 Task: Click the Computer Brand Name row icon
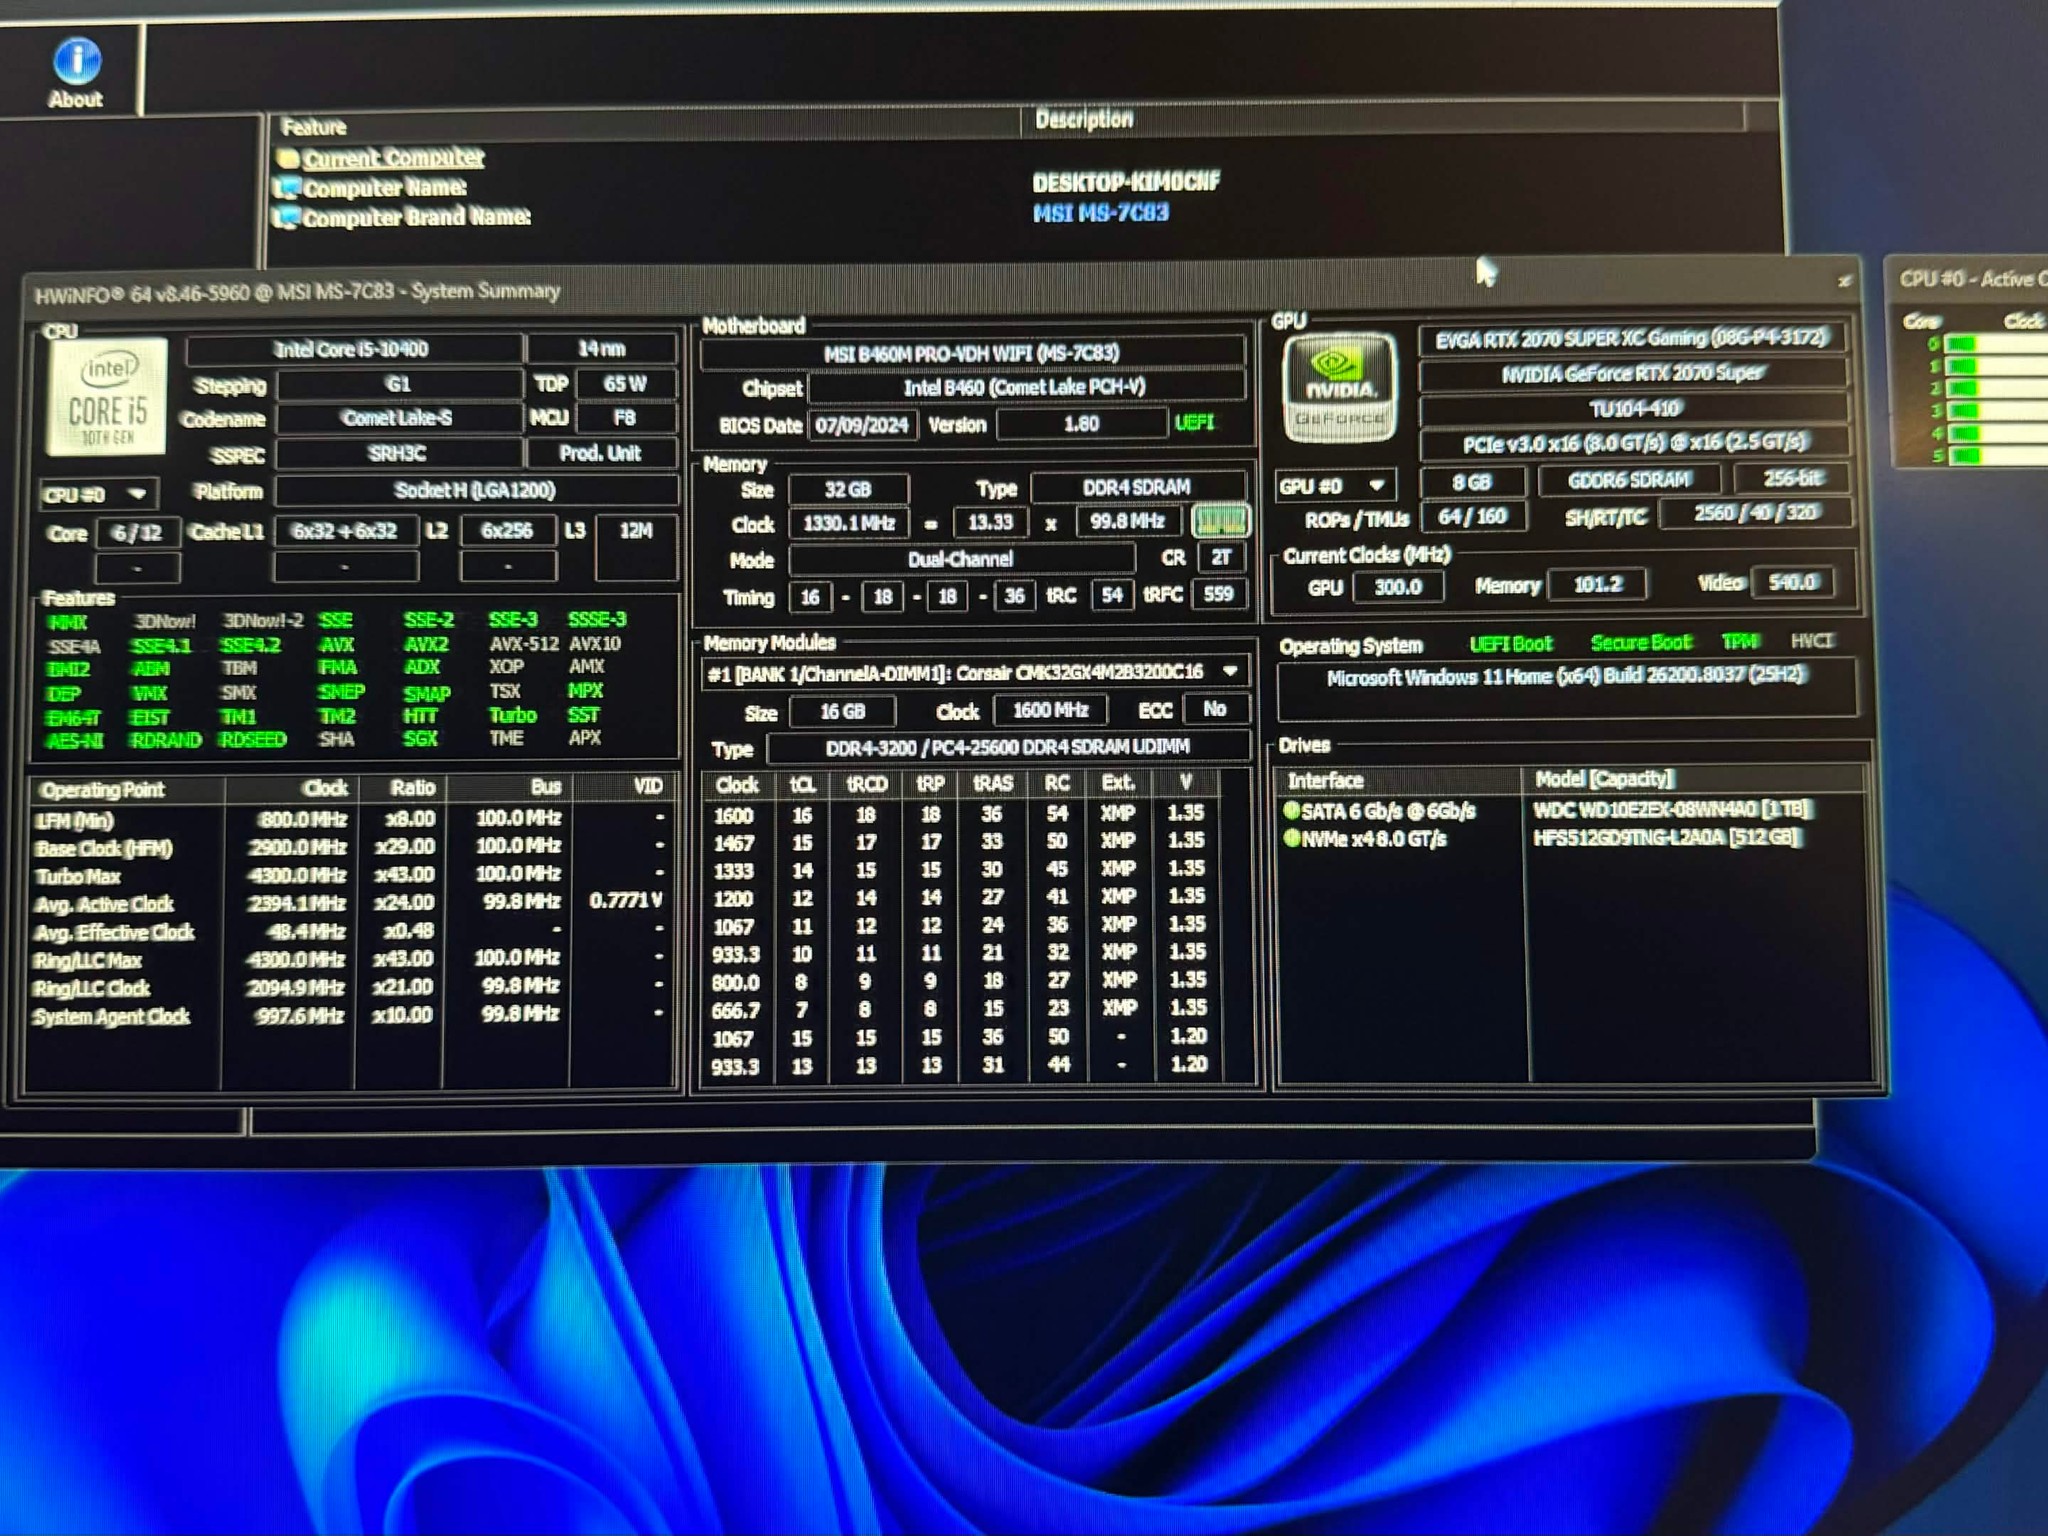click(x=288, y=217)
